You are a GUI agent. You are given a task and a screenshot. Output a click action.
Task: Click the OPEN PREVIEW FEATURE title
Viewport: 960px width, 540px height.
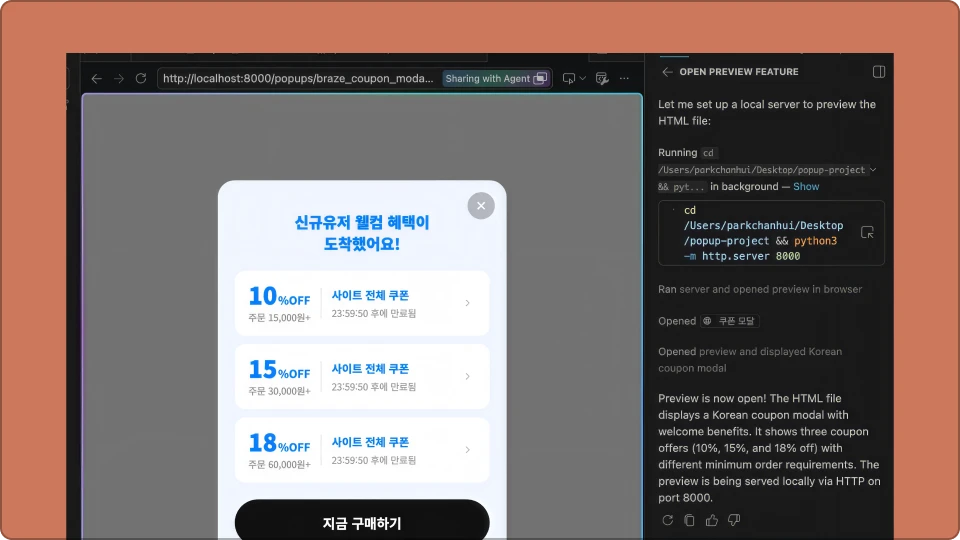(x=739, y=72)
